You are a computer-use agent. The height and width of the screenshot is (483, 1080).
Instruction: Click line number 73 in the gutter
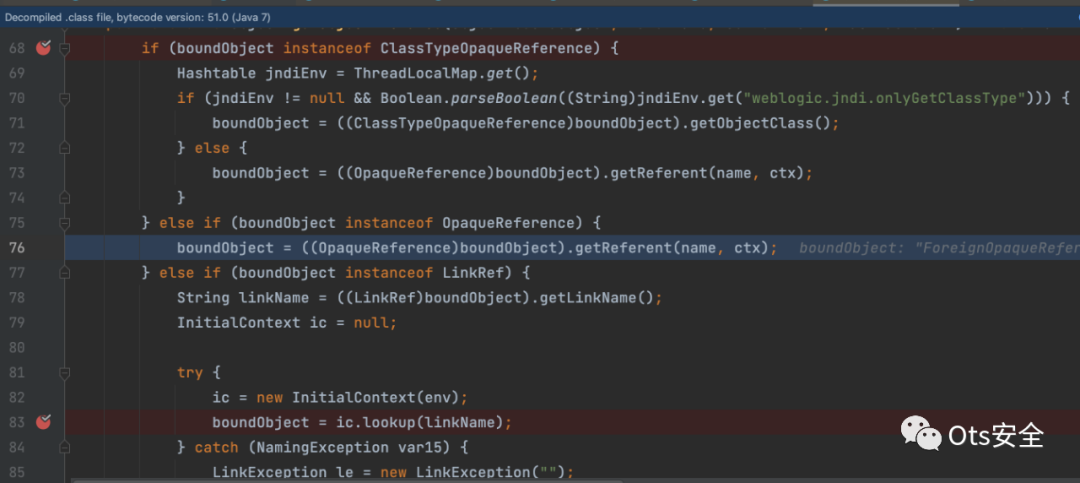point(17,173)
